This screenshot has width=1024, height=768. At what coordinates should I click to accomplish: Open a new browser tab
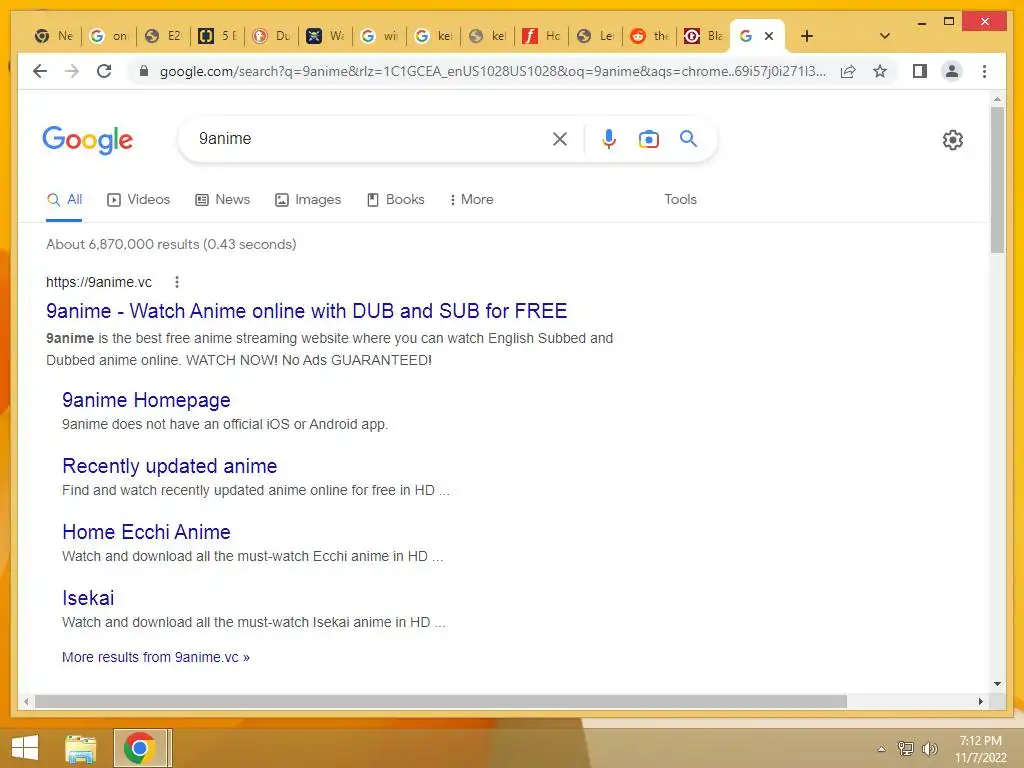(807, 36)
